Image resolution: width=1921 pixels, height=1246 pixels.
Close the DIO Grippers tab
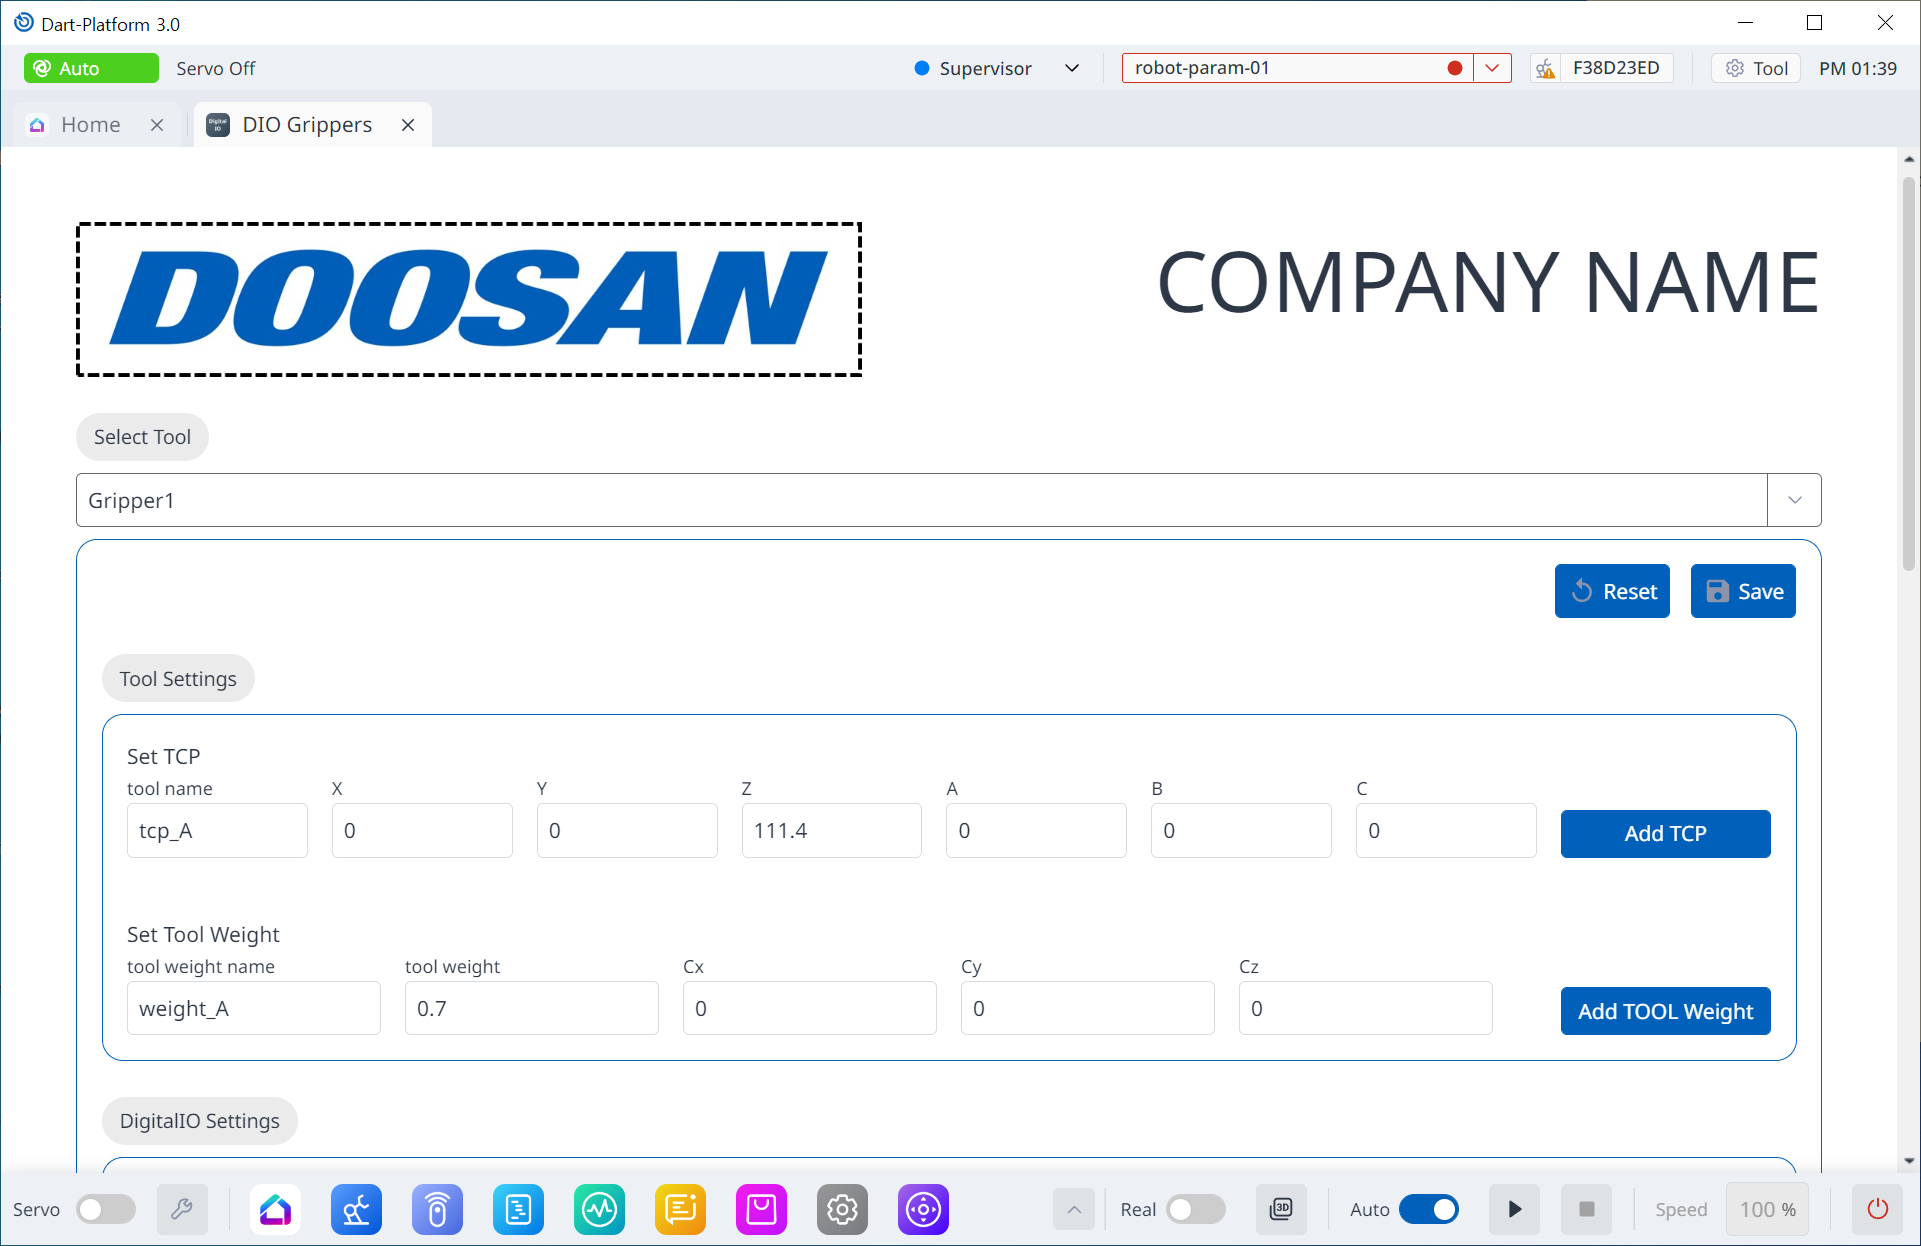408,125
